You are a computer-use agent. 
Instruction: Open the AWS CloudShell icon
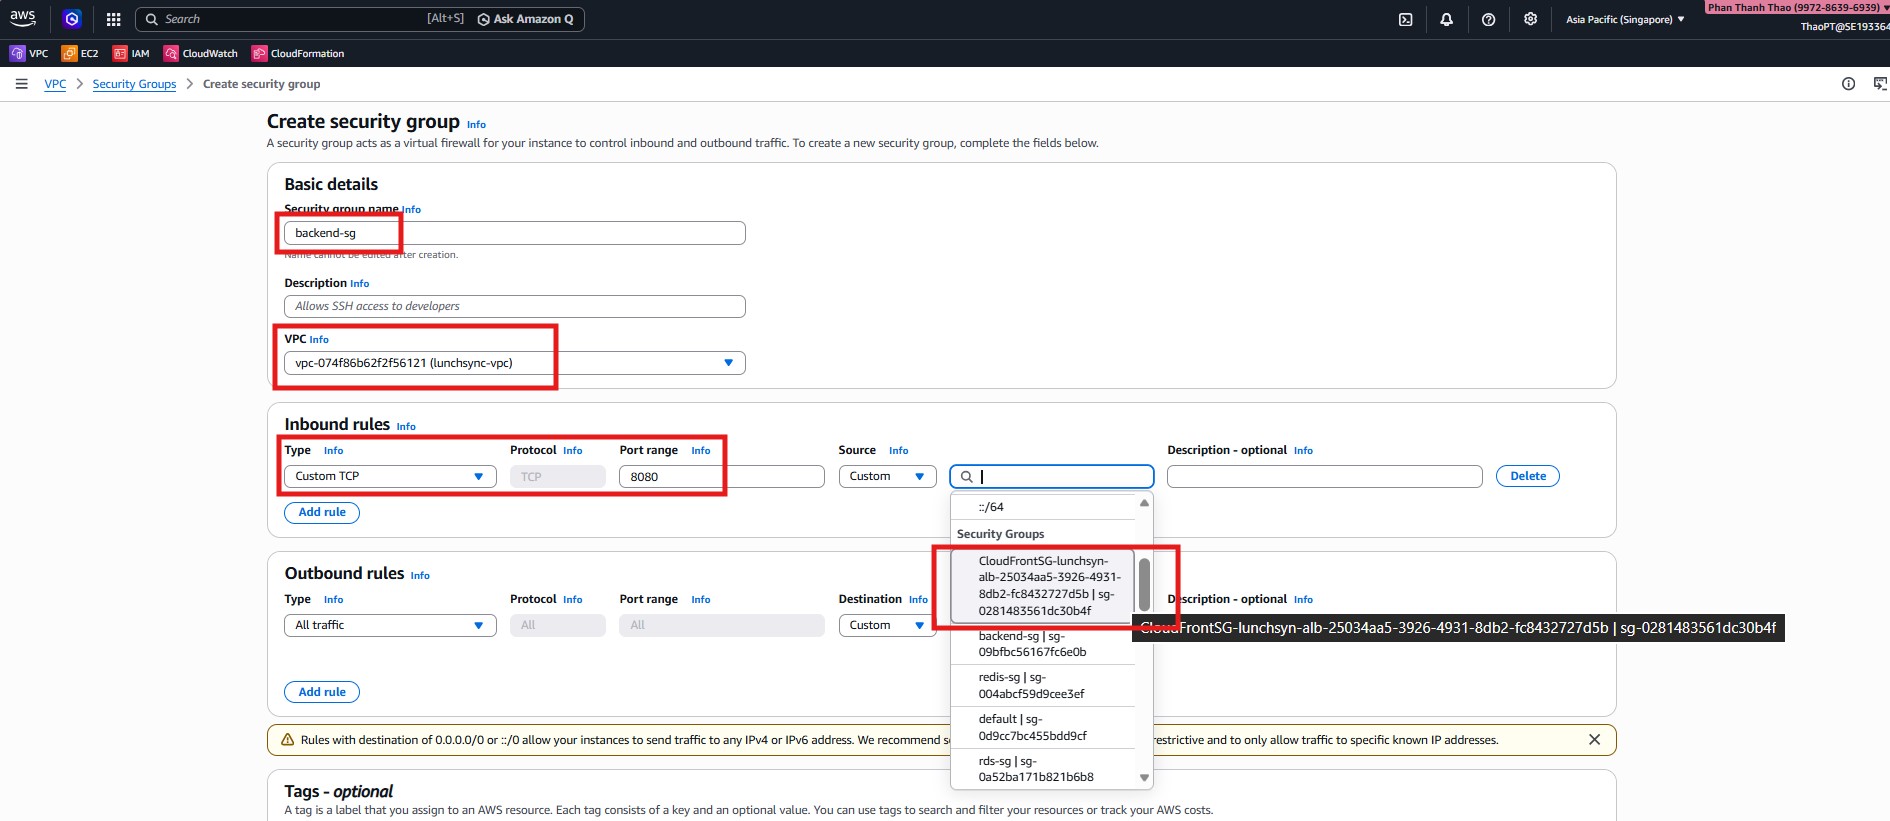[x=1405, y=19]
